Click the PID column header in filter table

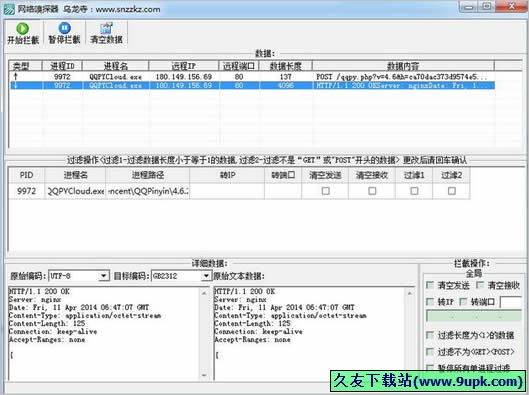(26, 175)
